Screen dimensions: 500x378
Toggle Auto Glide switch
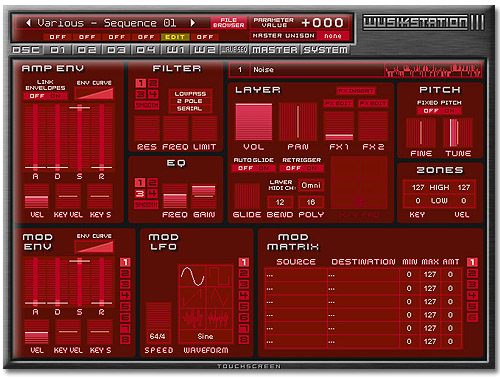(x=253, y=168)
